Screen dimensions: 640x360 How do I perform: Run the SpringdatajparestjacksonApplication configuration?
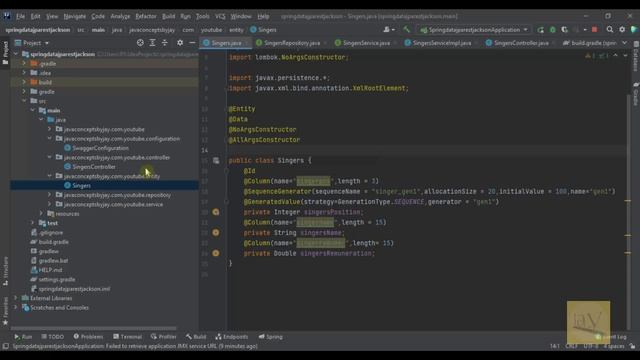pyautogui.click(x=540, y=29)
